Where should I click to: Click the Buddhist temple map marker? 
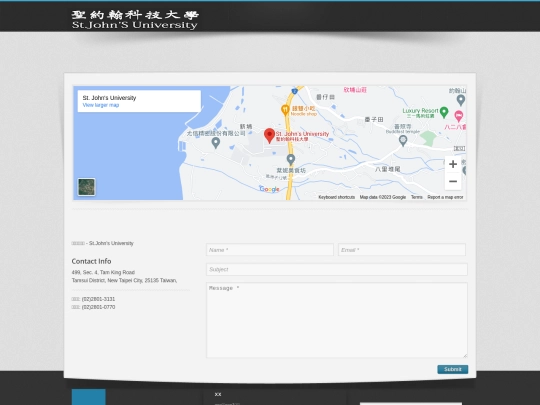pos(403,140)
